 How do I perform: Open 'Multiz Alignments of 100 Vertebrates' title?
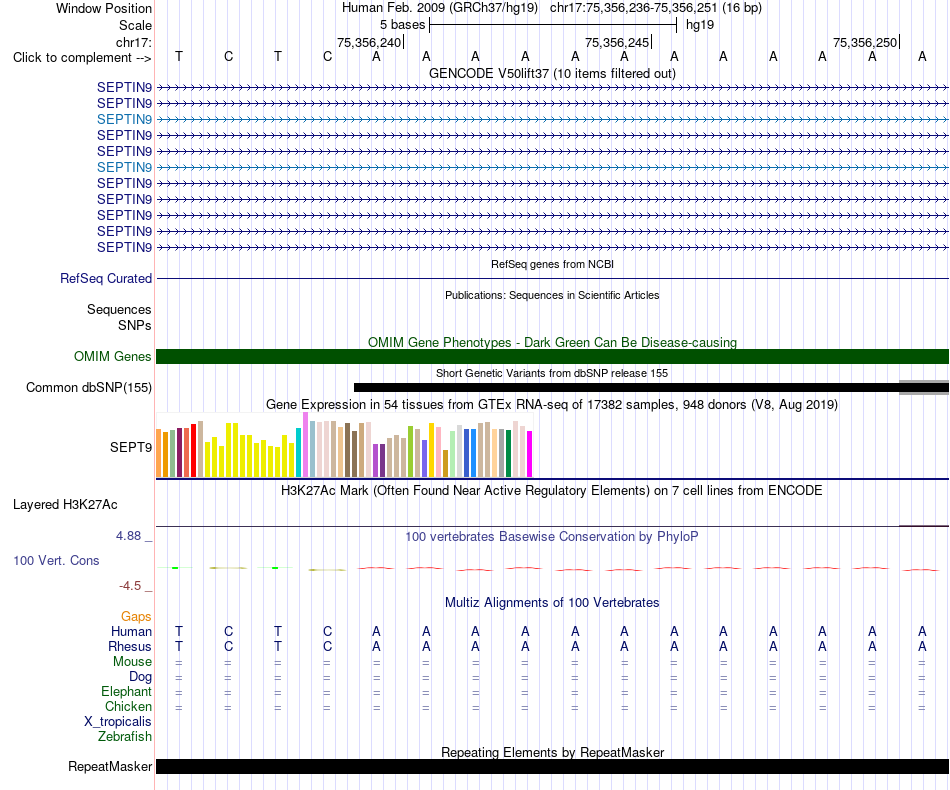coord(552,602)
